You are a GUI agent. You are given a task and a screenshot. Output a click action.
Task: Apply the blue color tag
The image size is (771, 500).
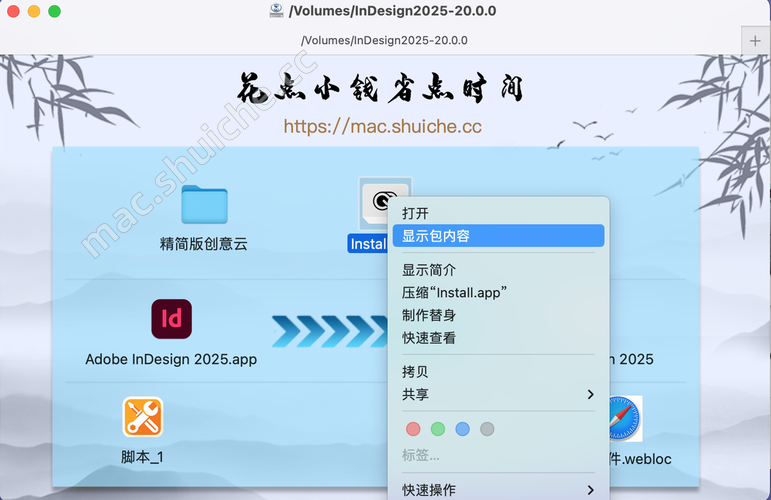point(462,429)
